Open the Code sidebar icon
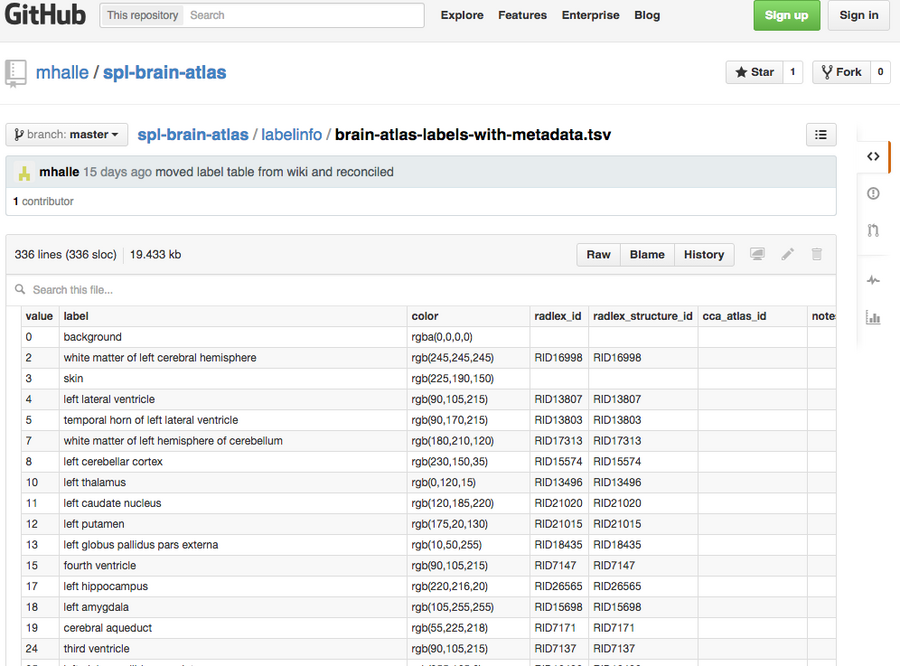Screen dimensions: 900x666 (x=873, y=156)
